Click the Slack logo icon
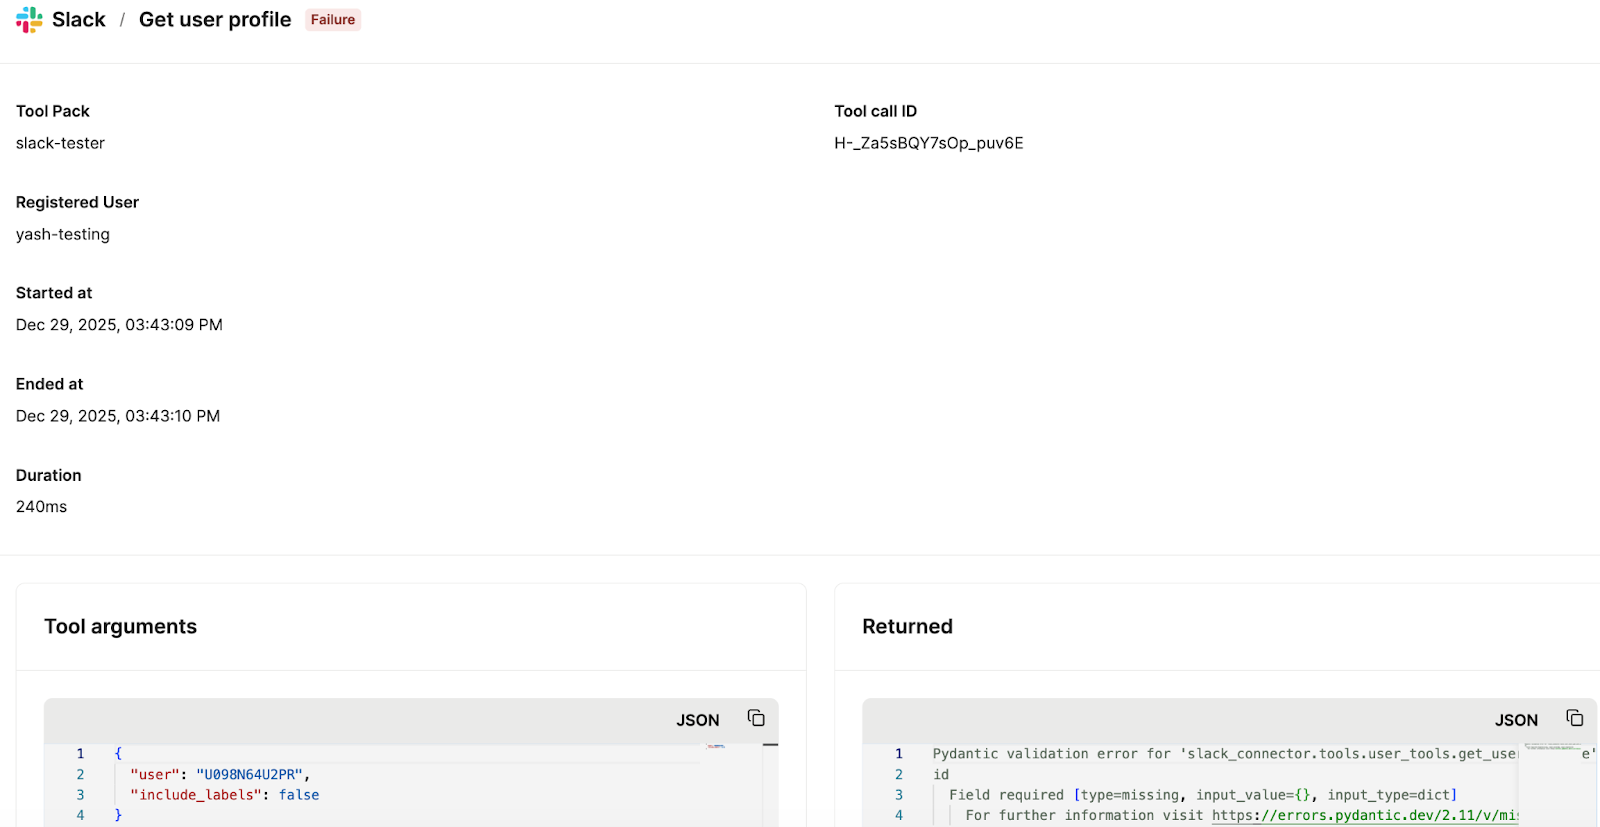 (29, 20)
